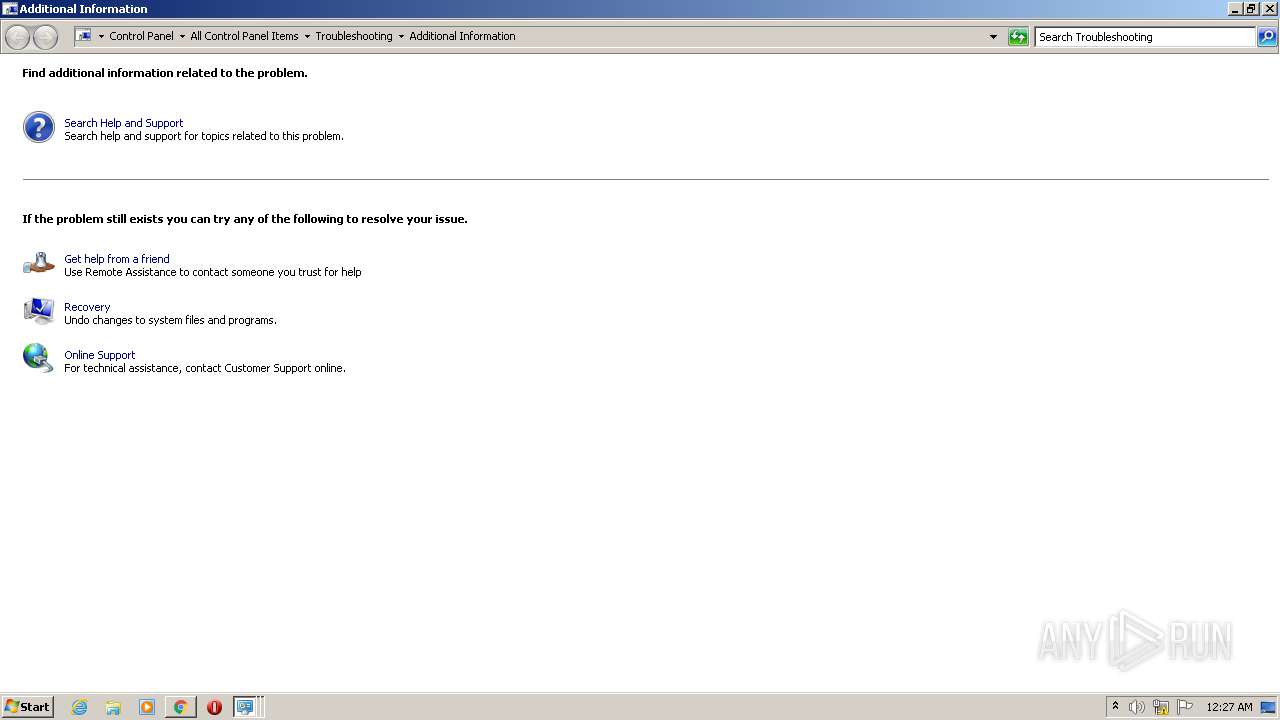Click the Online Support globe icon
Image resolution: width=1280 pixels, height=720 pixels.
pos(38,358)
